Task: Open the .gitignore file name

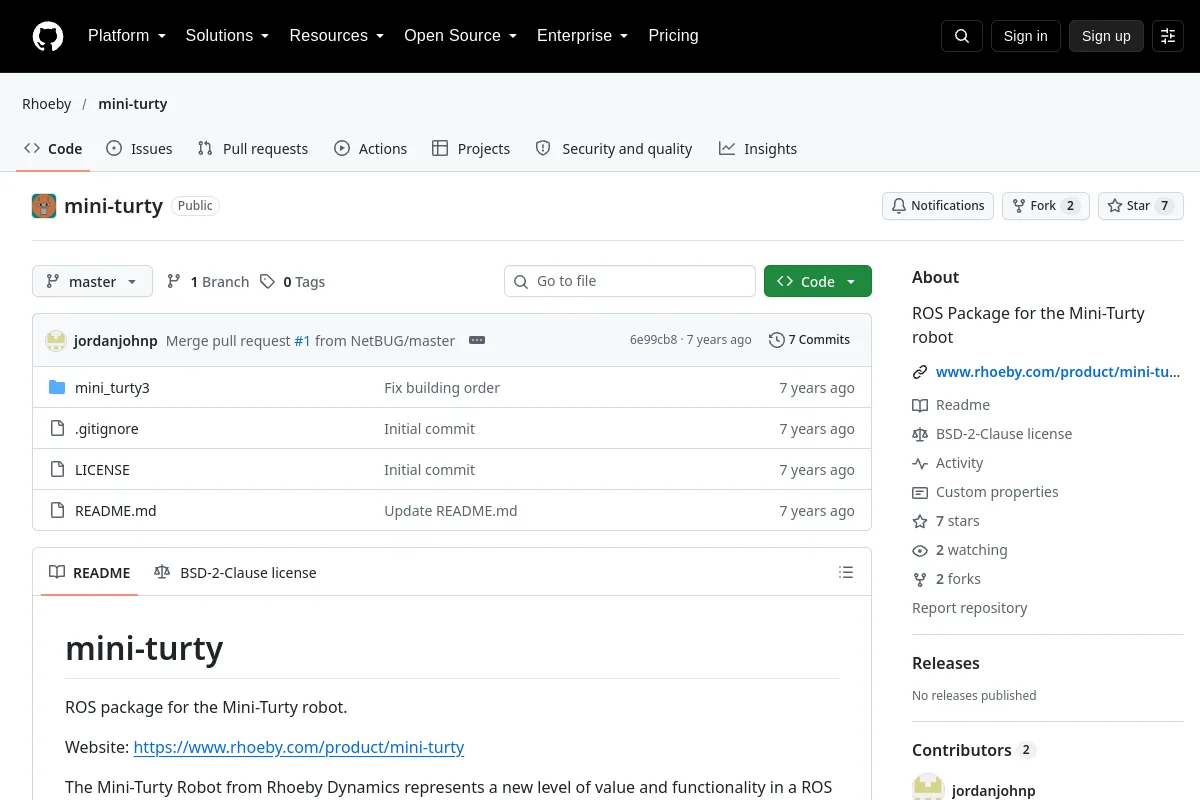Action: tap(107, 429)
